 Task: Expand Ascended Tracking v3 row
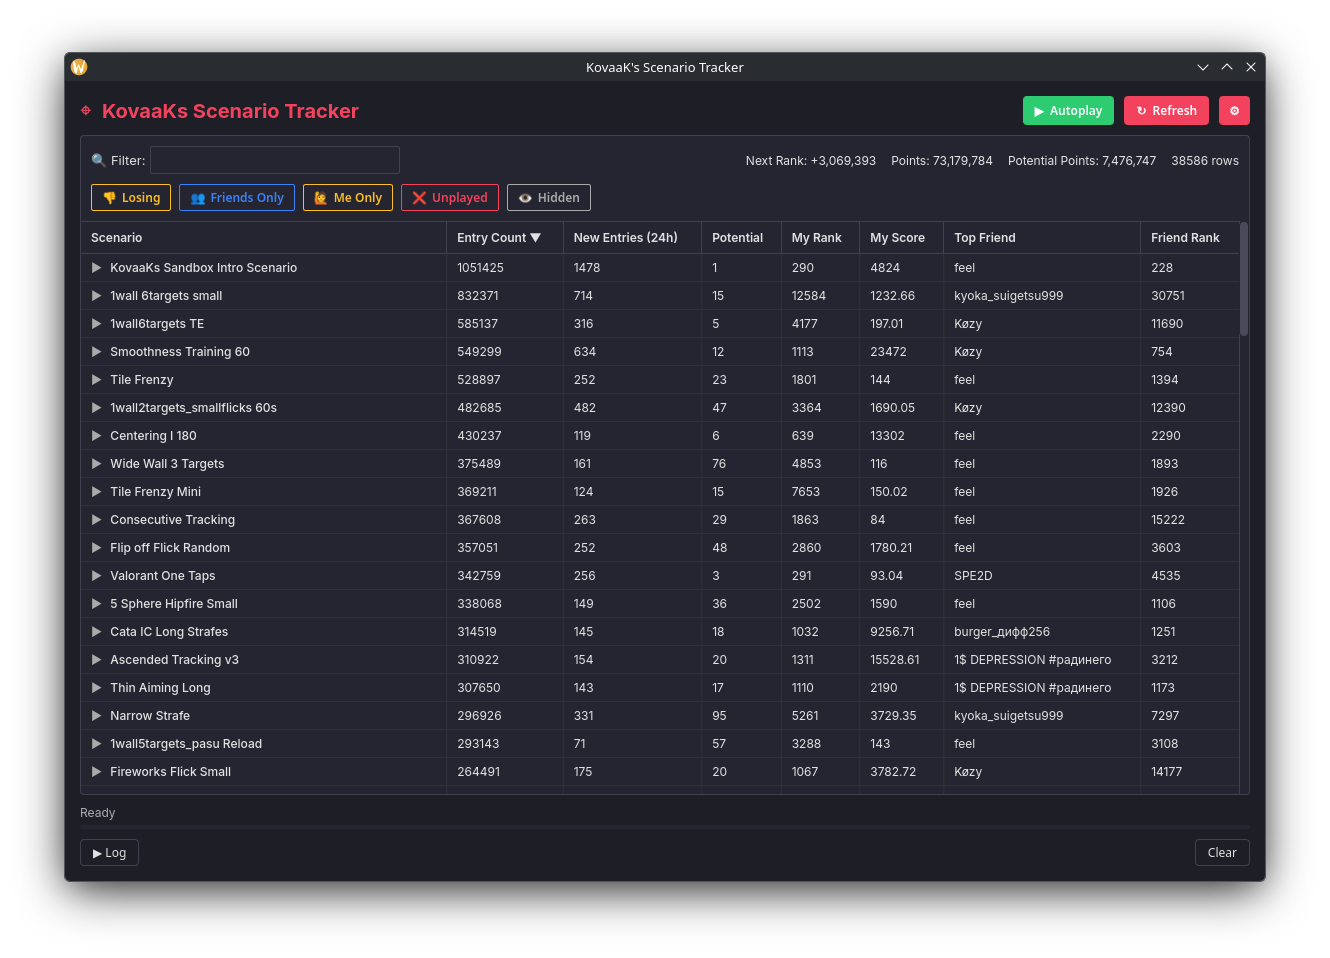(x=97, y=660)
